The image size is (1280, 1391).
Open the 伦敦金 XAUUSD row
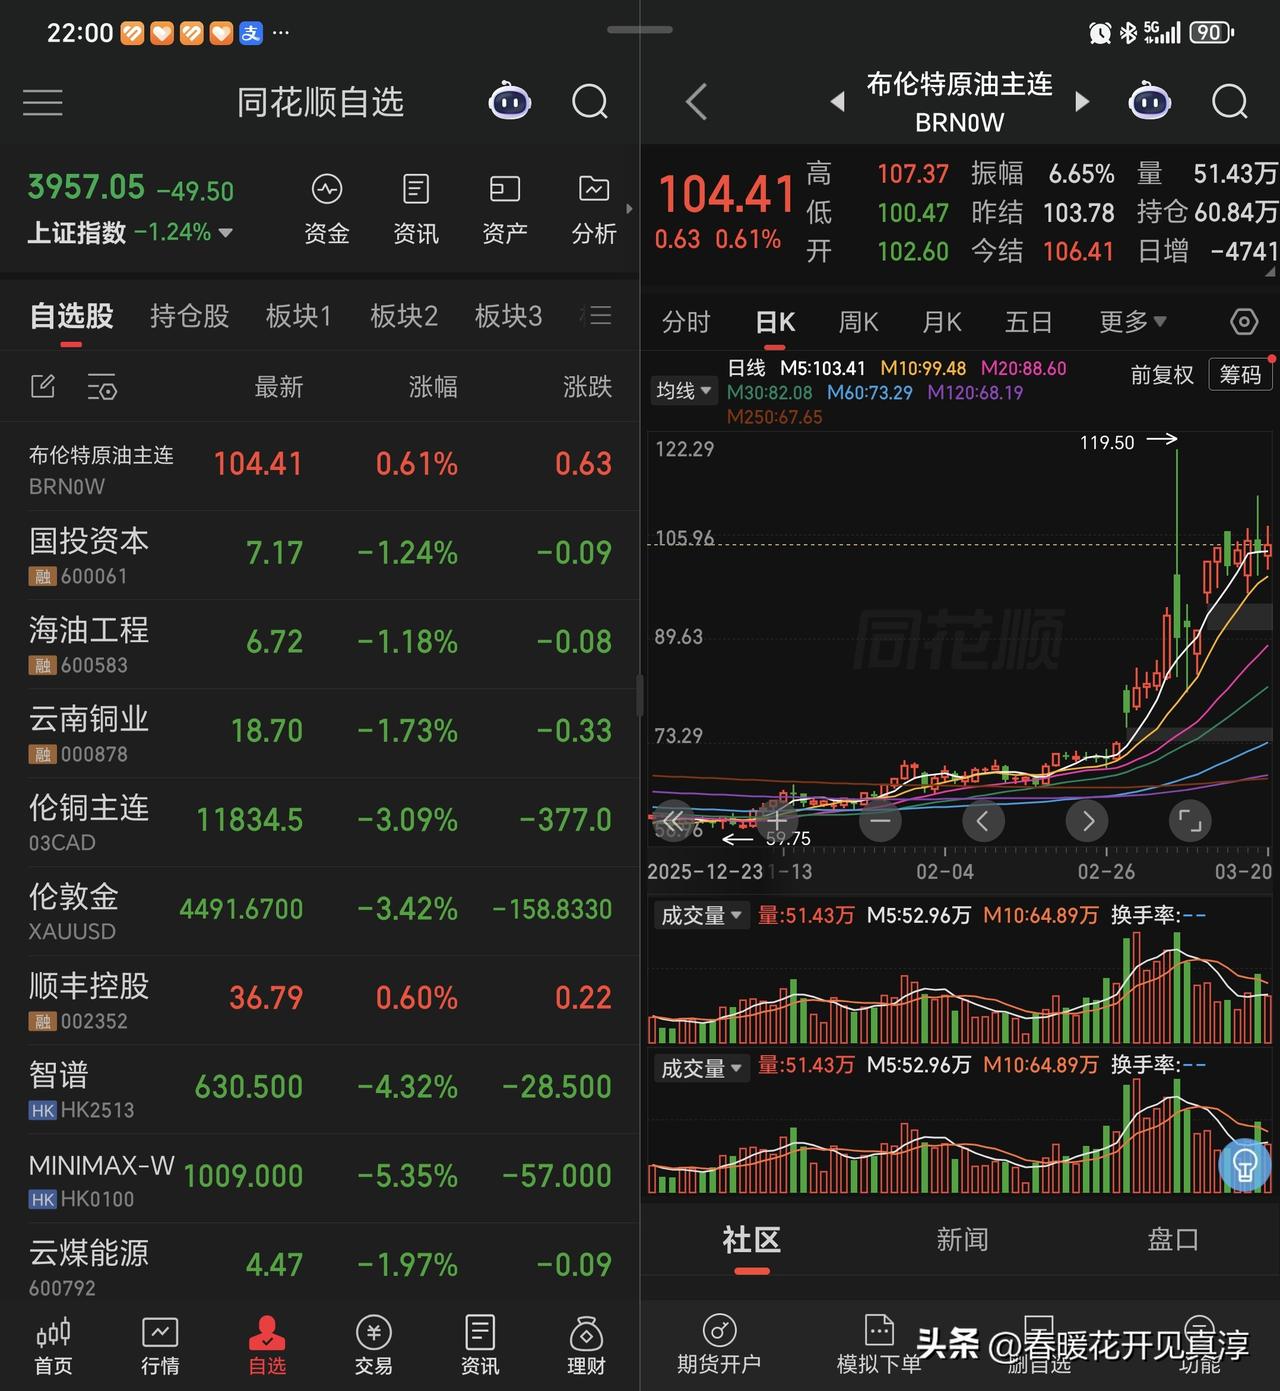pyautogui.click(x=320, y=911)
